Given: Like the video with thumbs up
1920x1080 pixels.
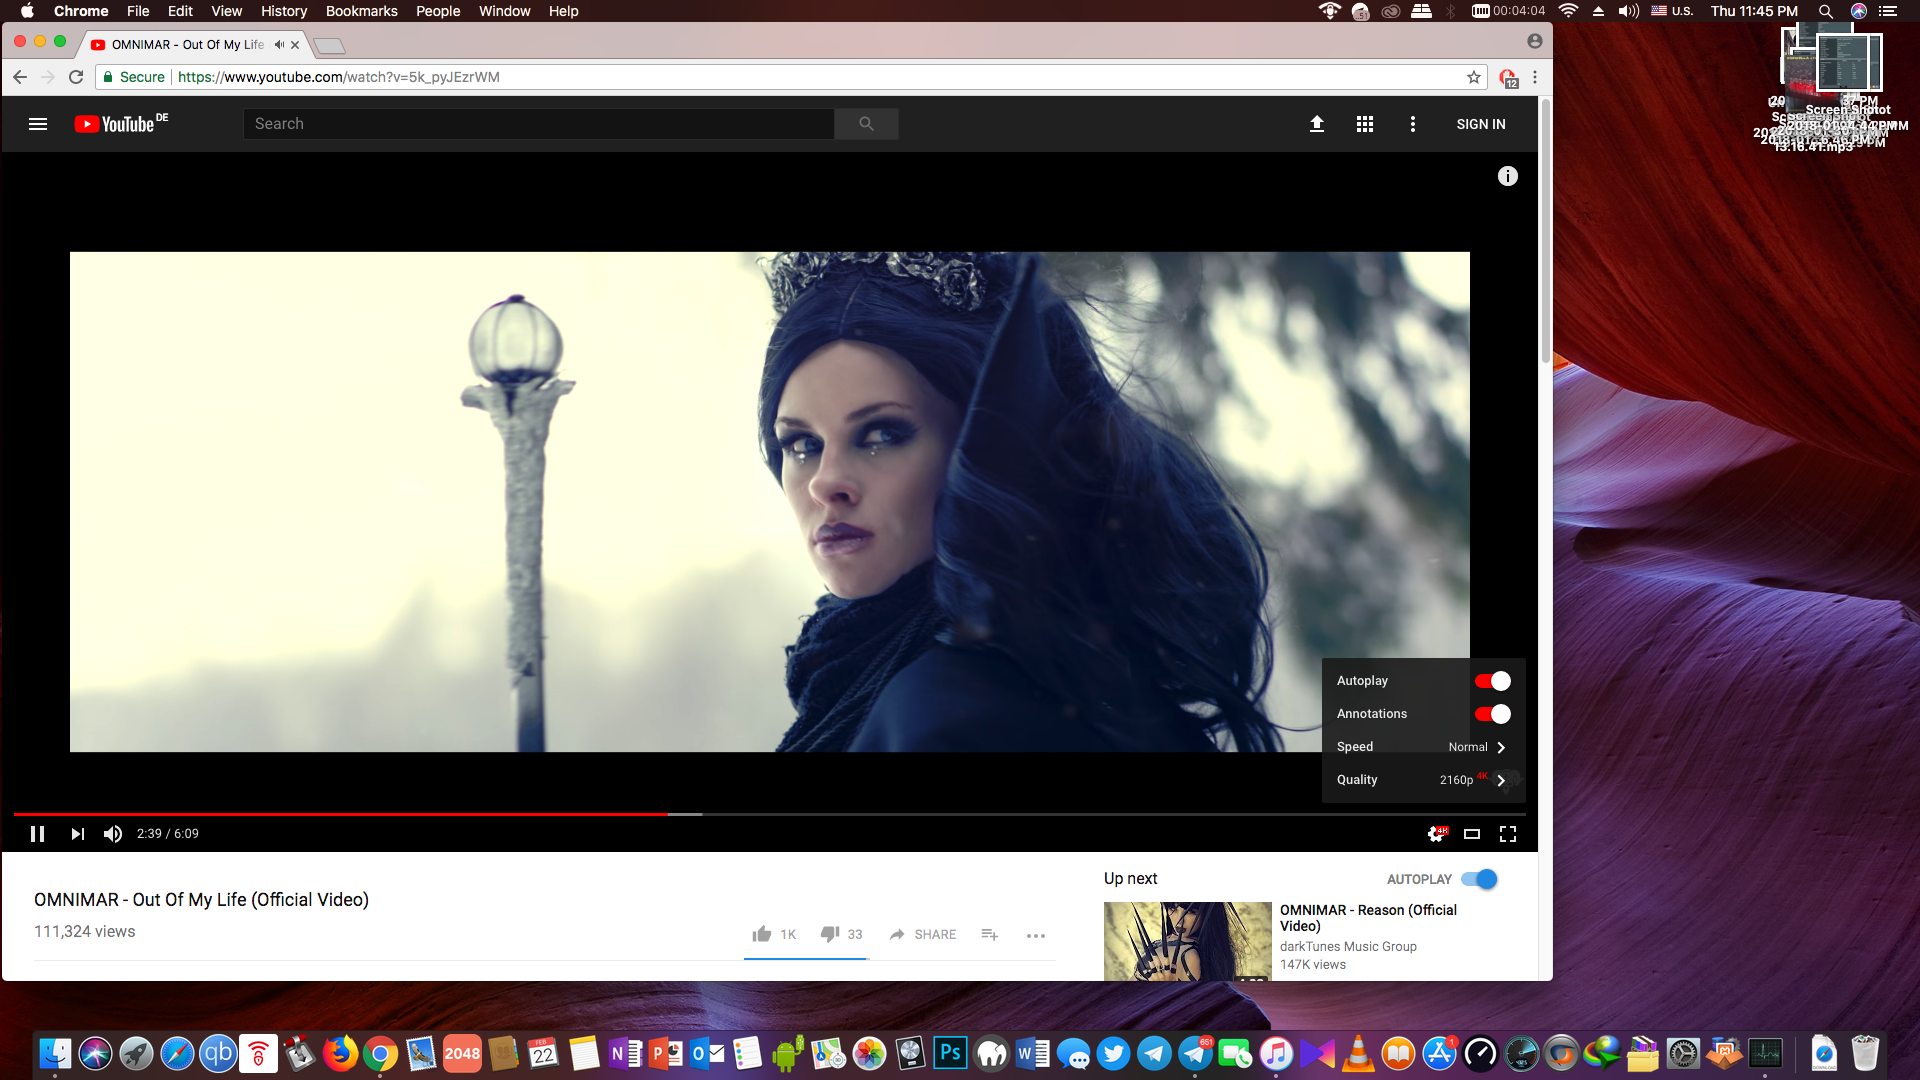Looking at the screenshot, I should point(762,934).
